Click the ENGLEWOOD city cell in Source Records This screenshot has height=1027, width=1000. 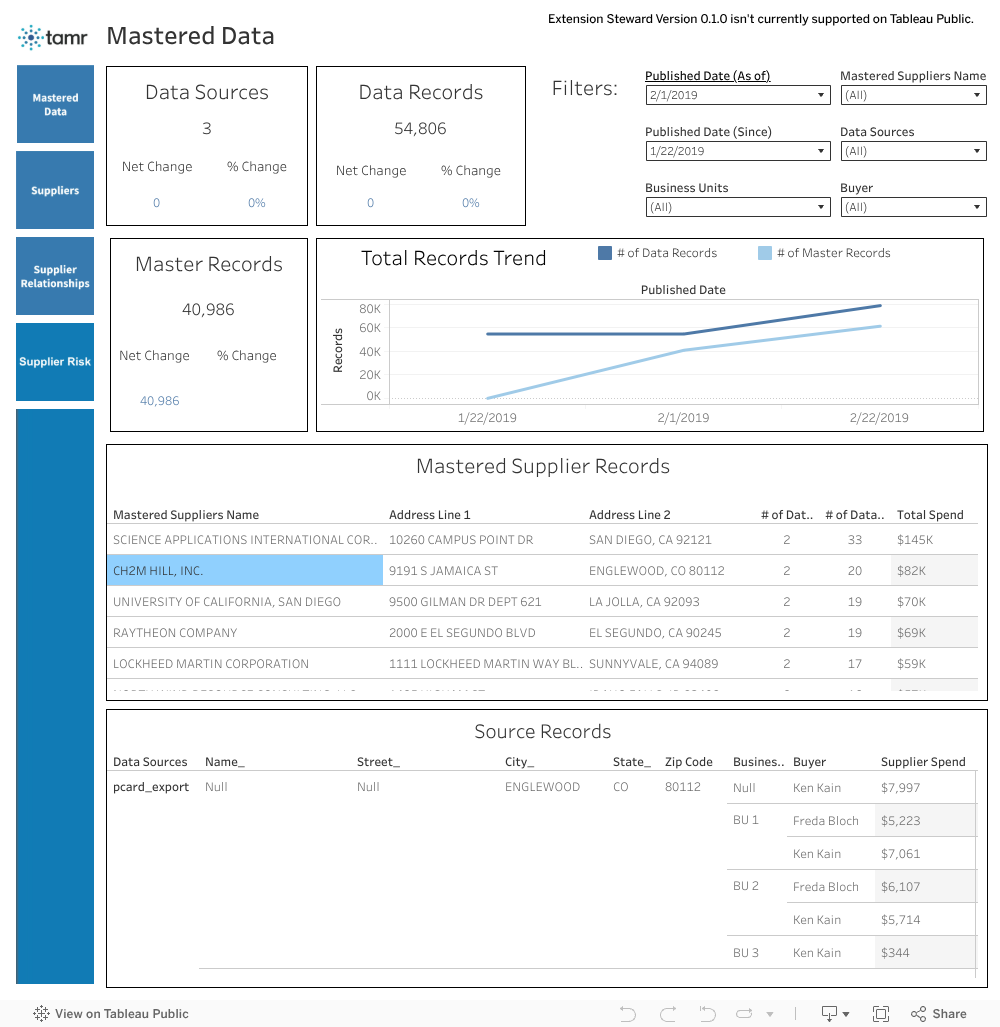pos(542,787)
